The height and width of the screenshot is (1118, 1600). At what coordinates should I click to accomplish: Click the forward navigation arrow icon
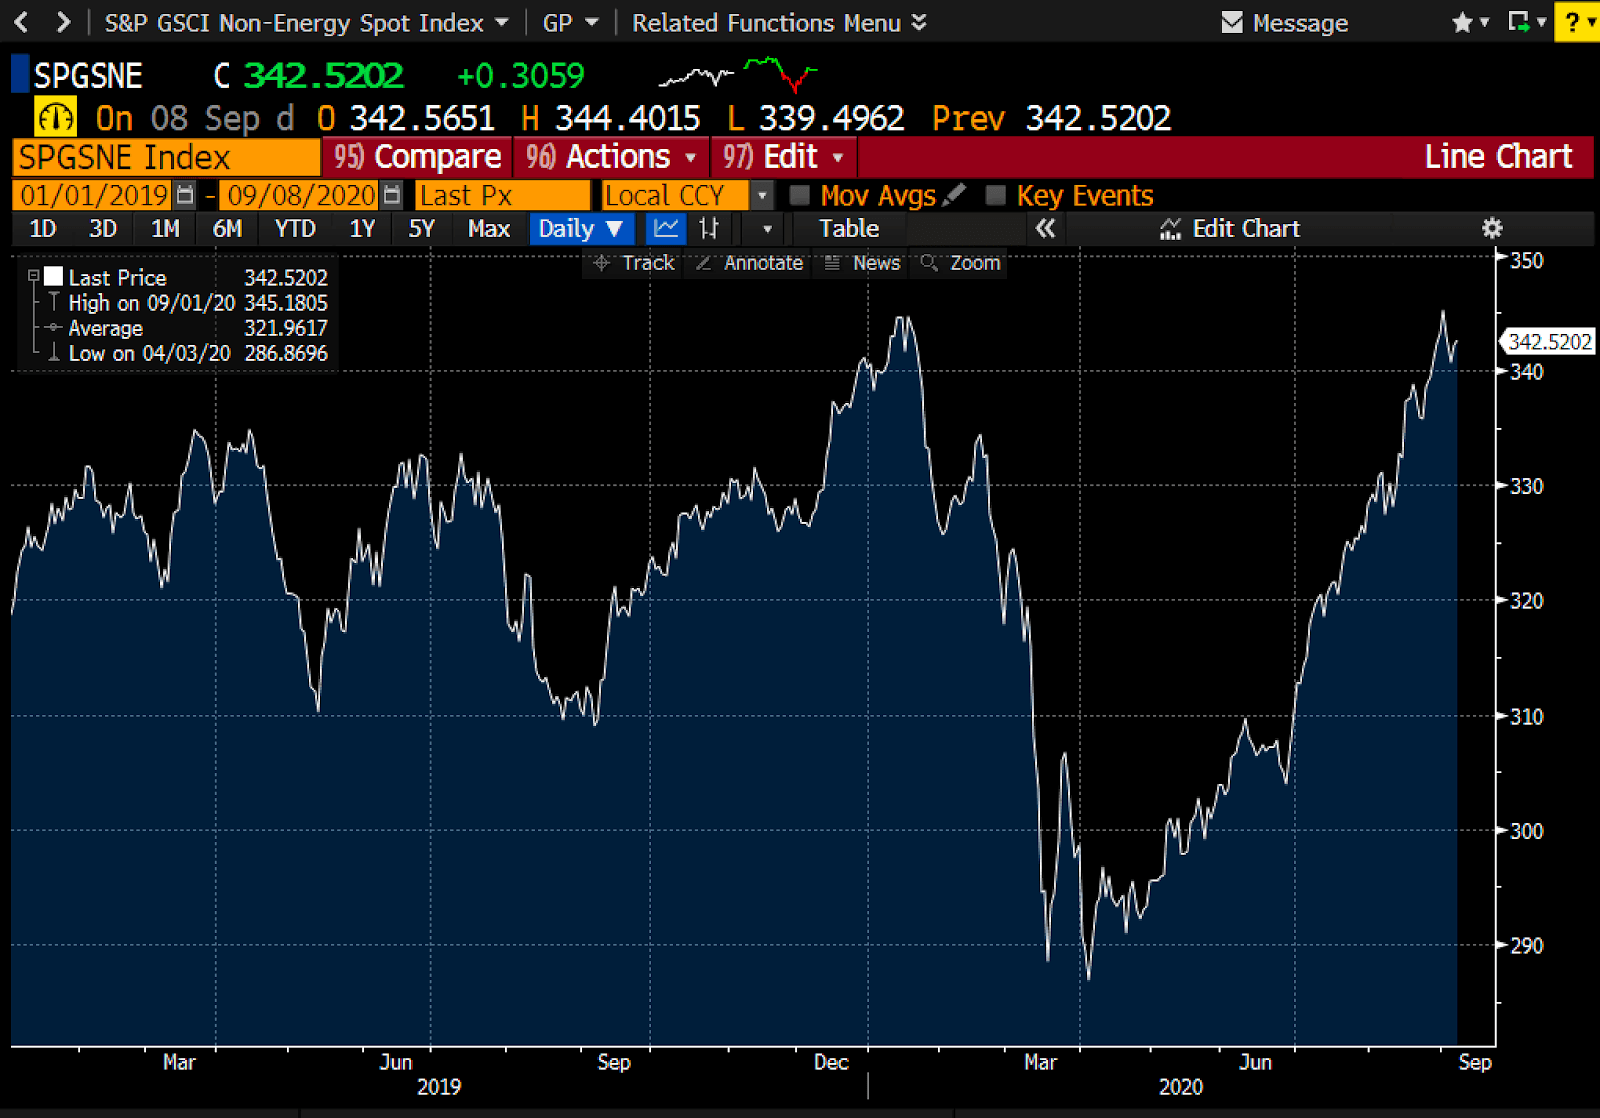[63, 22]
